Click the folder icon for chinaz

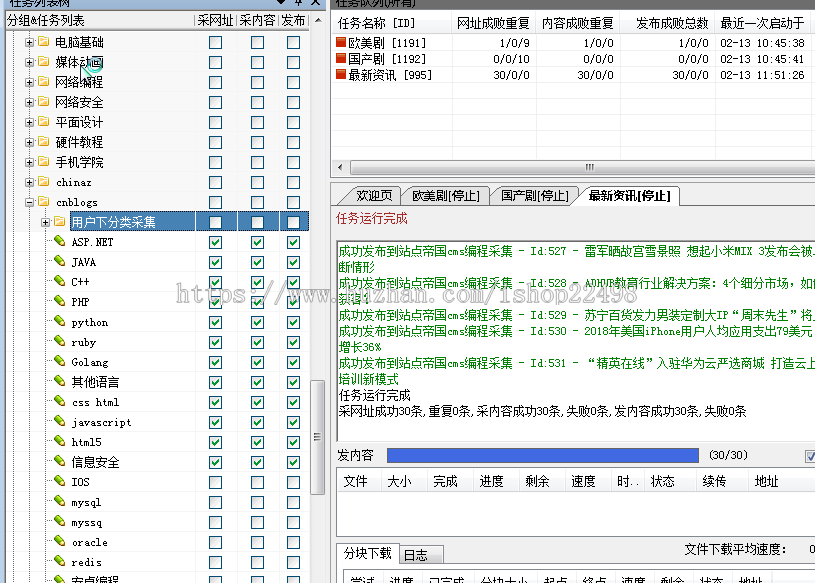click(x=44, y=181)
